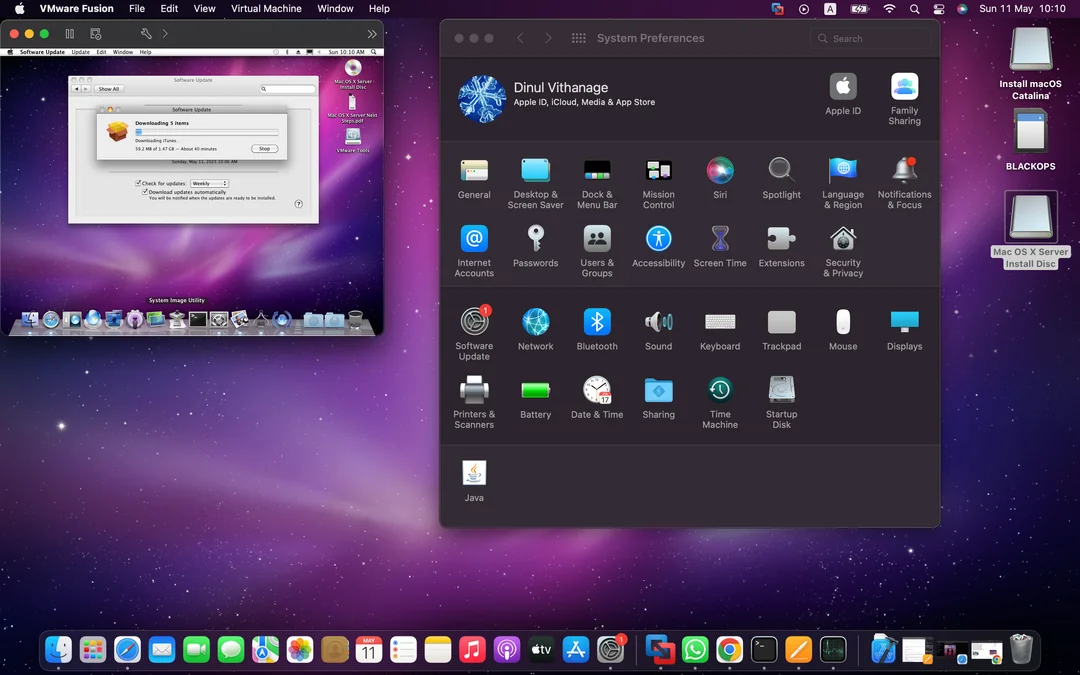Open Startup Disk pane
The width and height of the screenshot is (1080, 675).
pos(781,403)
